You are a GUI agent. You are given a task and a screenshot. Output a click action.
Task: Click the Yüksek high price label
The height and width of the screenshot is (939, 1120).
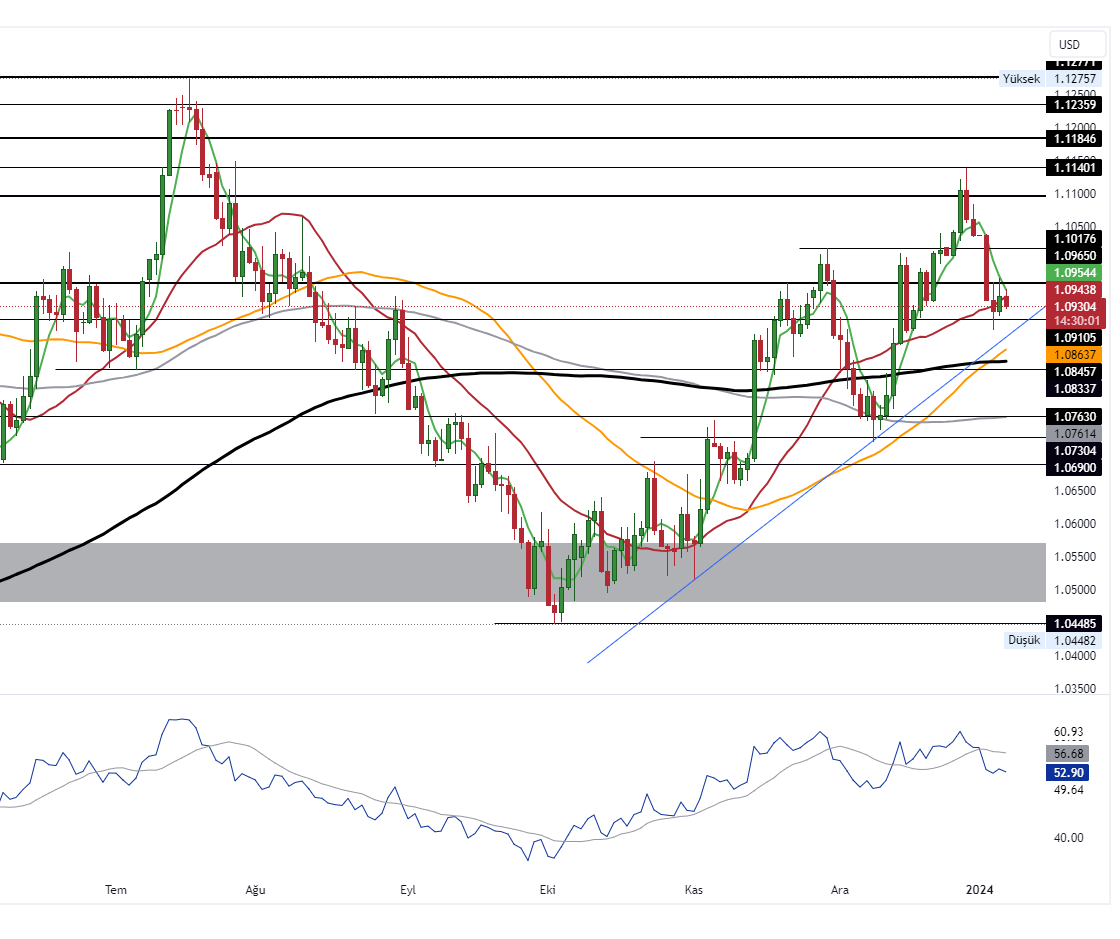pos(1022,79)
